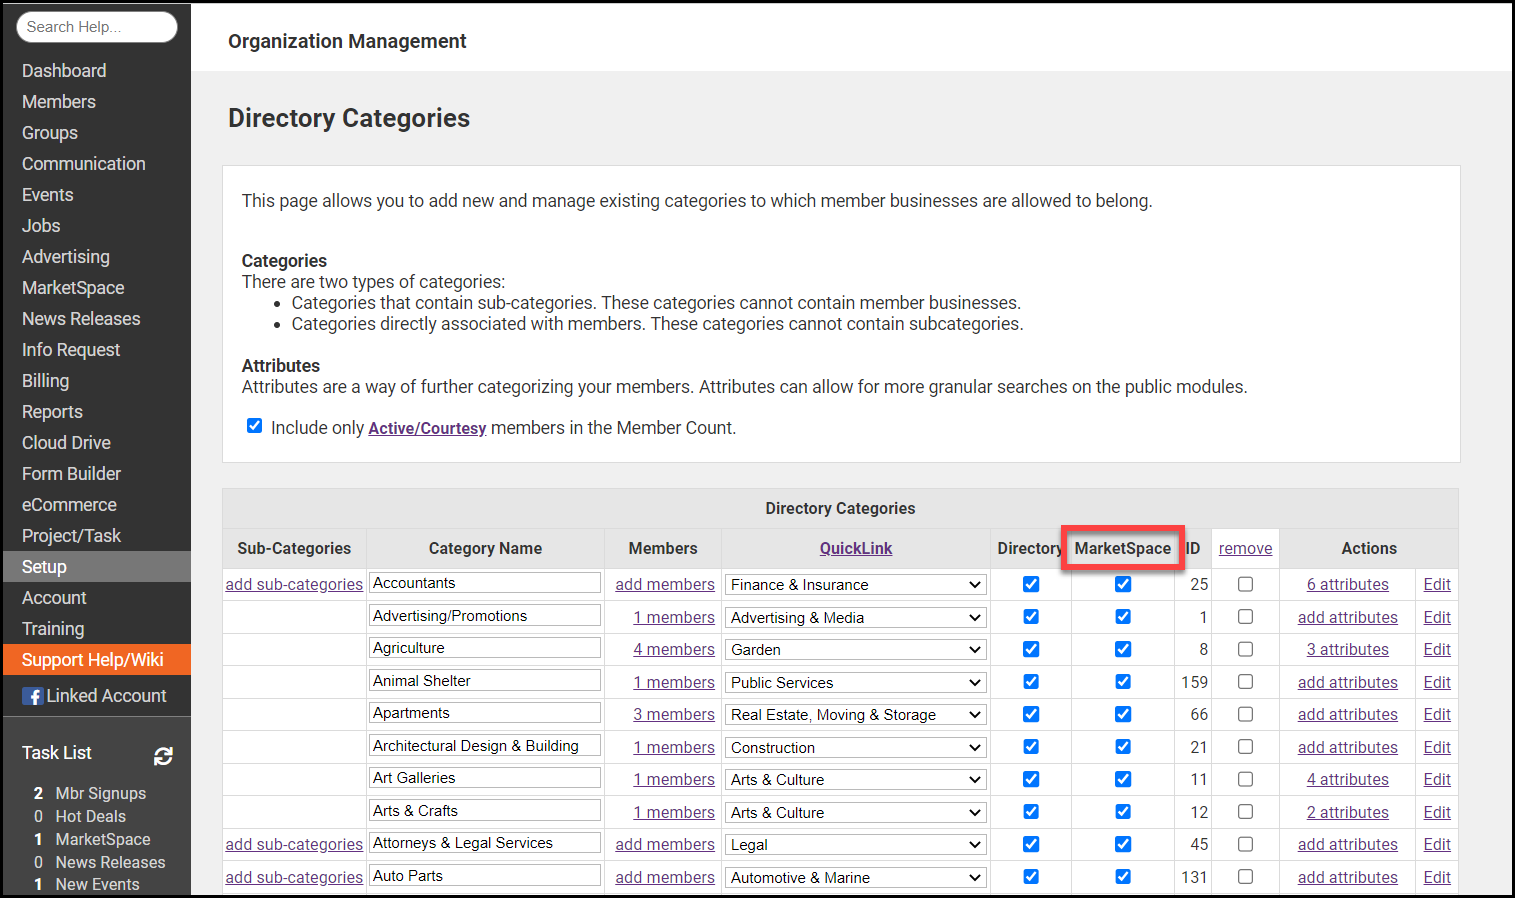Open QuickLink dropdown for Accountants
Screen dimensions: 1515x898
click(x=855, y=585)
